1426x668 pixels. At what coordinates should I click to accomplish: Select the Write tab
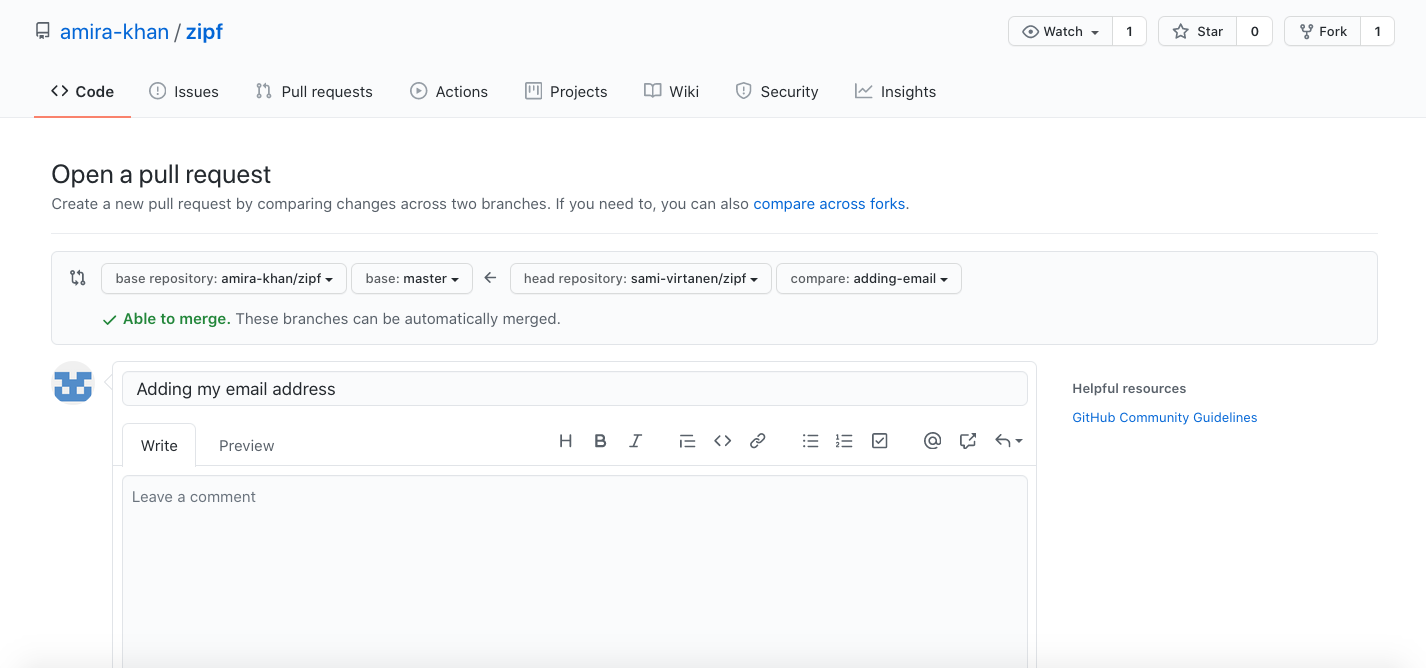159,445
